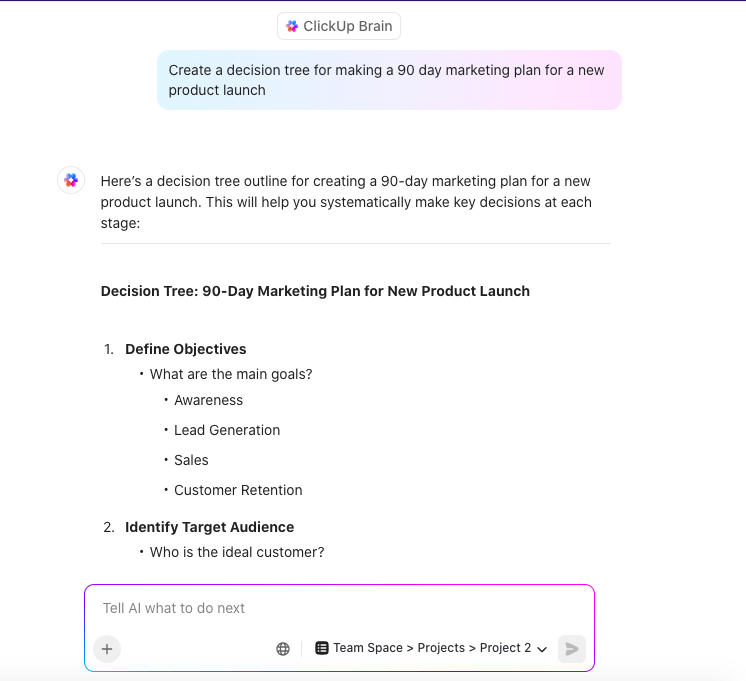
Task: Click the Decision Tree heading text
Action: pos(315,291)
